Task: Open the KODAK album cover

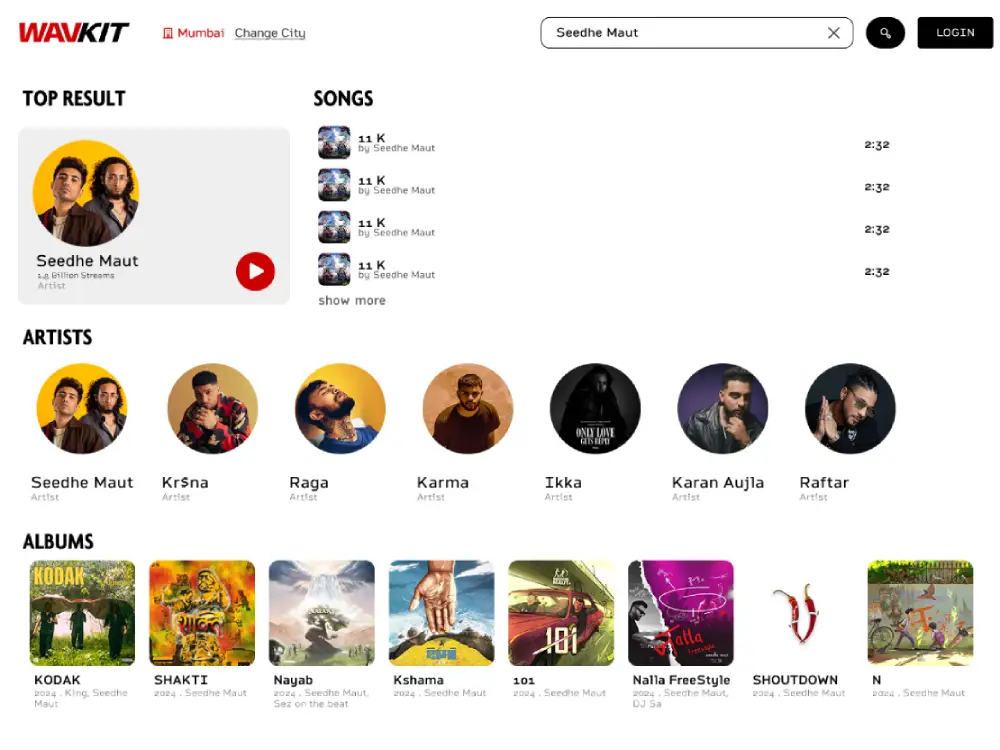Action: click(x=82, y=613)
